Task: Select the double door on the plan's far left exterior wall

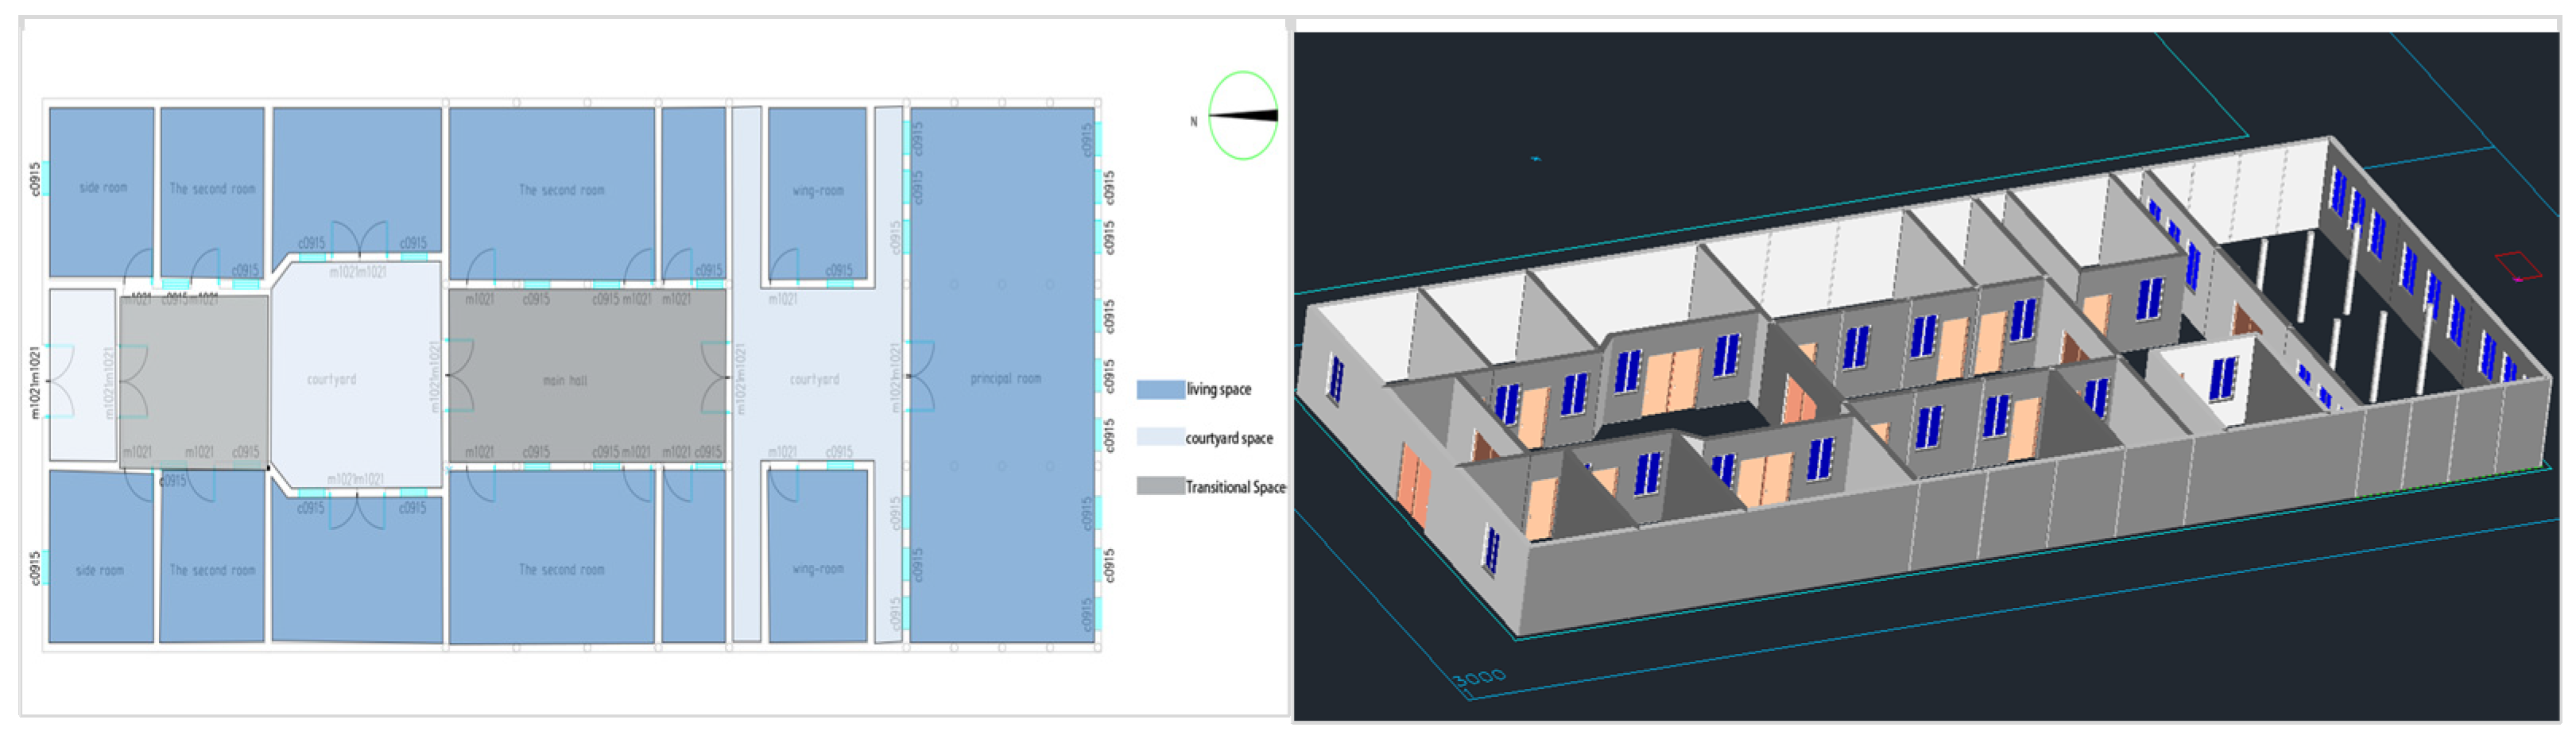Action: [58, 381]
